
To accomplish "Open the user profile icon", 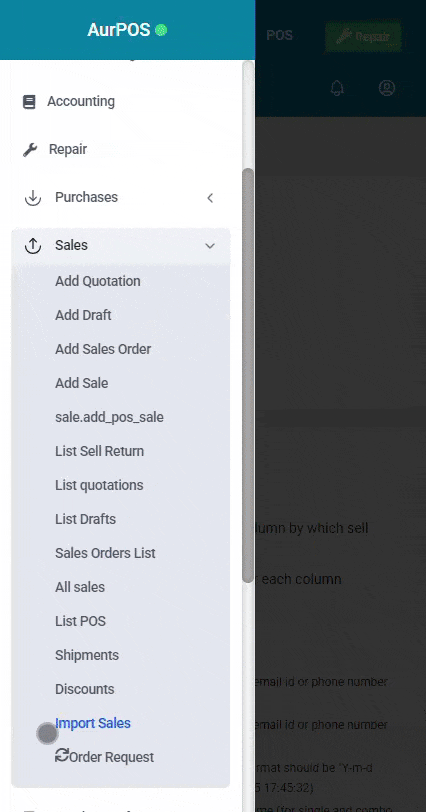I will click(x=387, y=88).
